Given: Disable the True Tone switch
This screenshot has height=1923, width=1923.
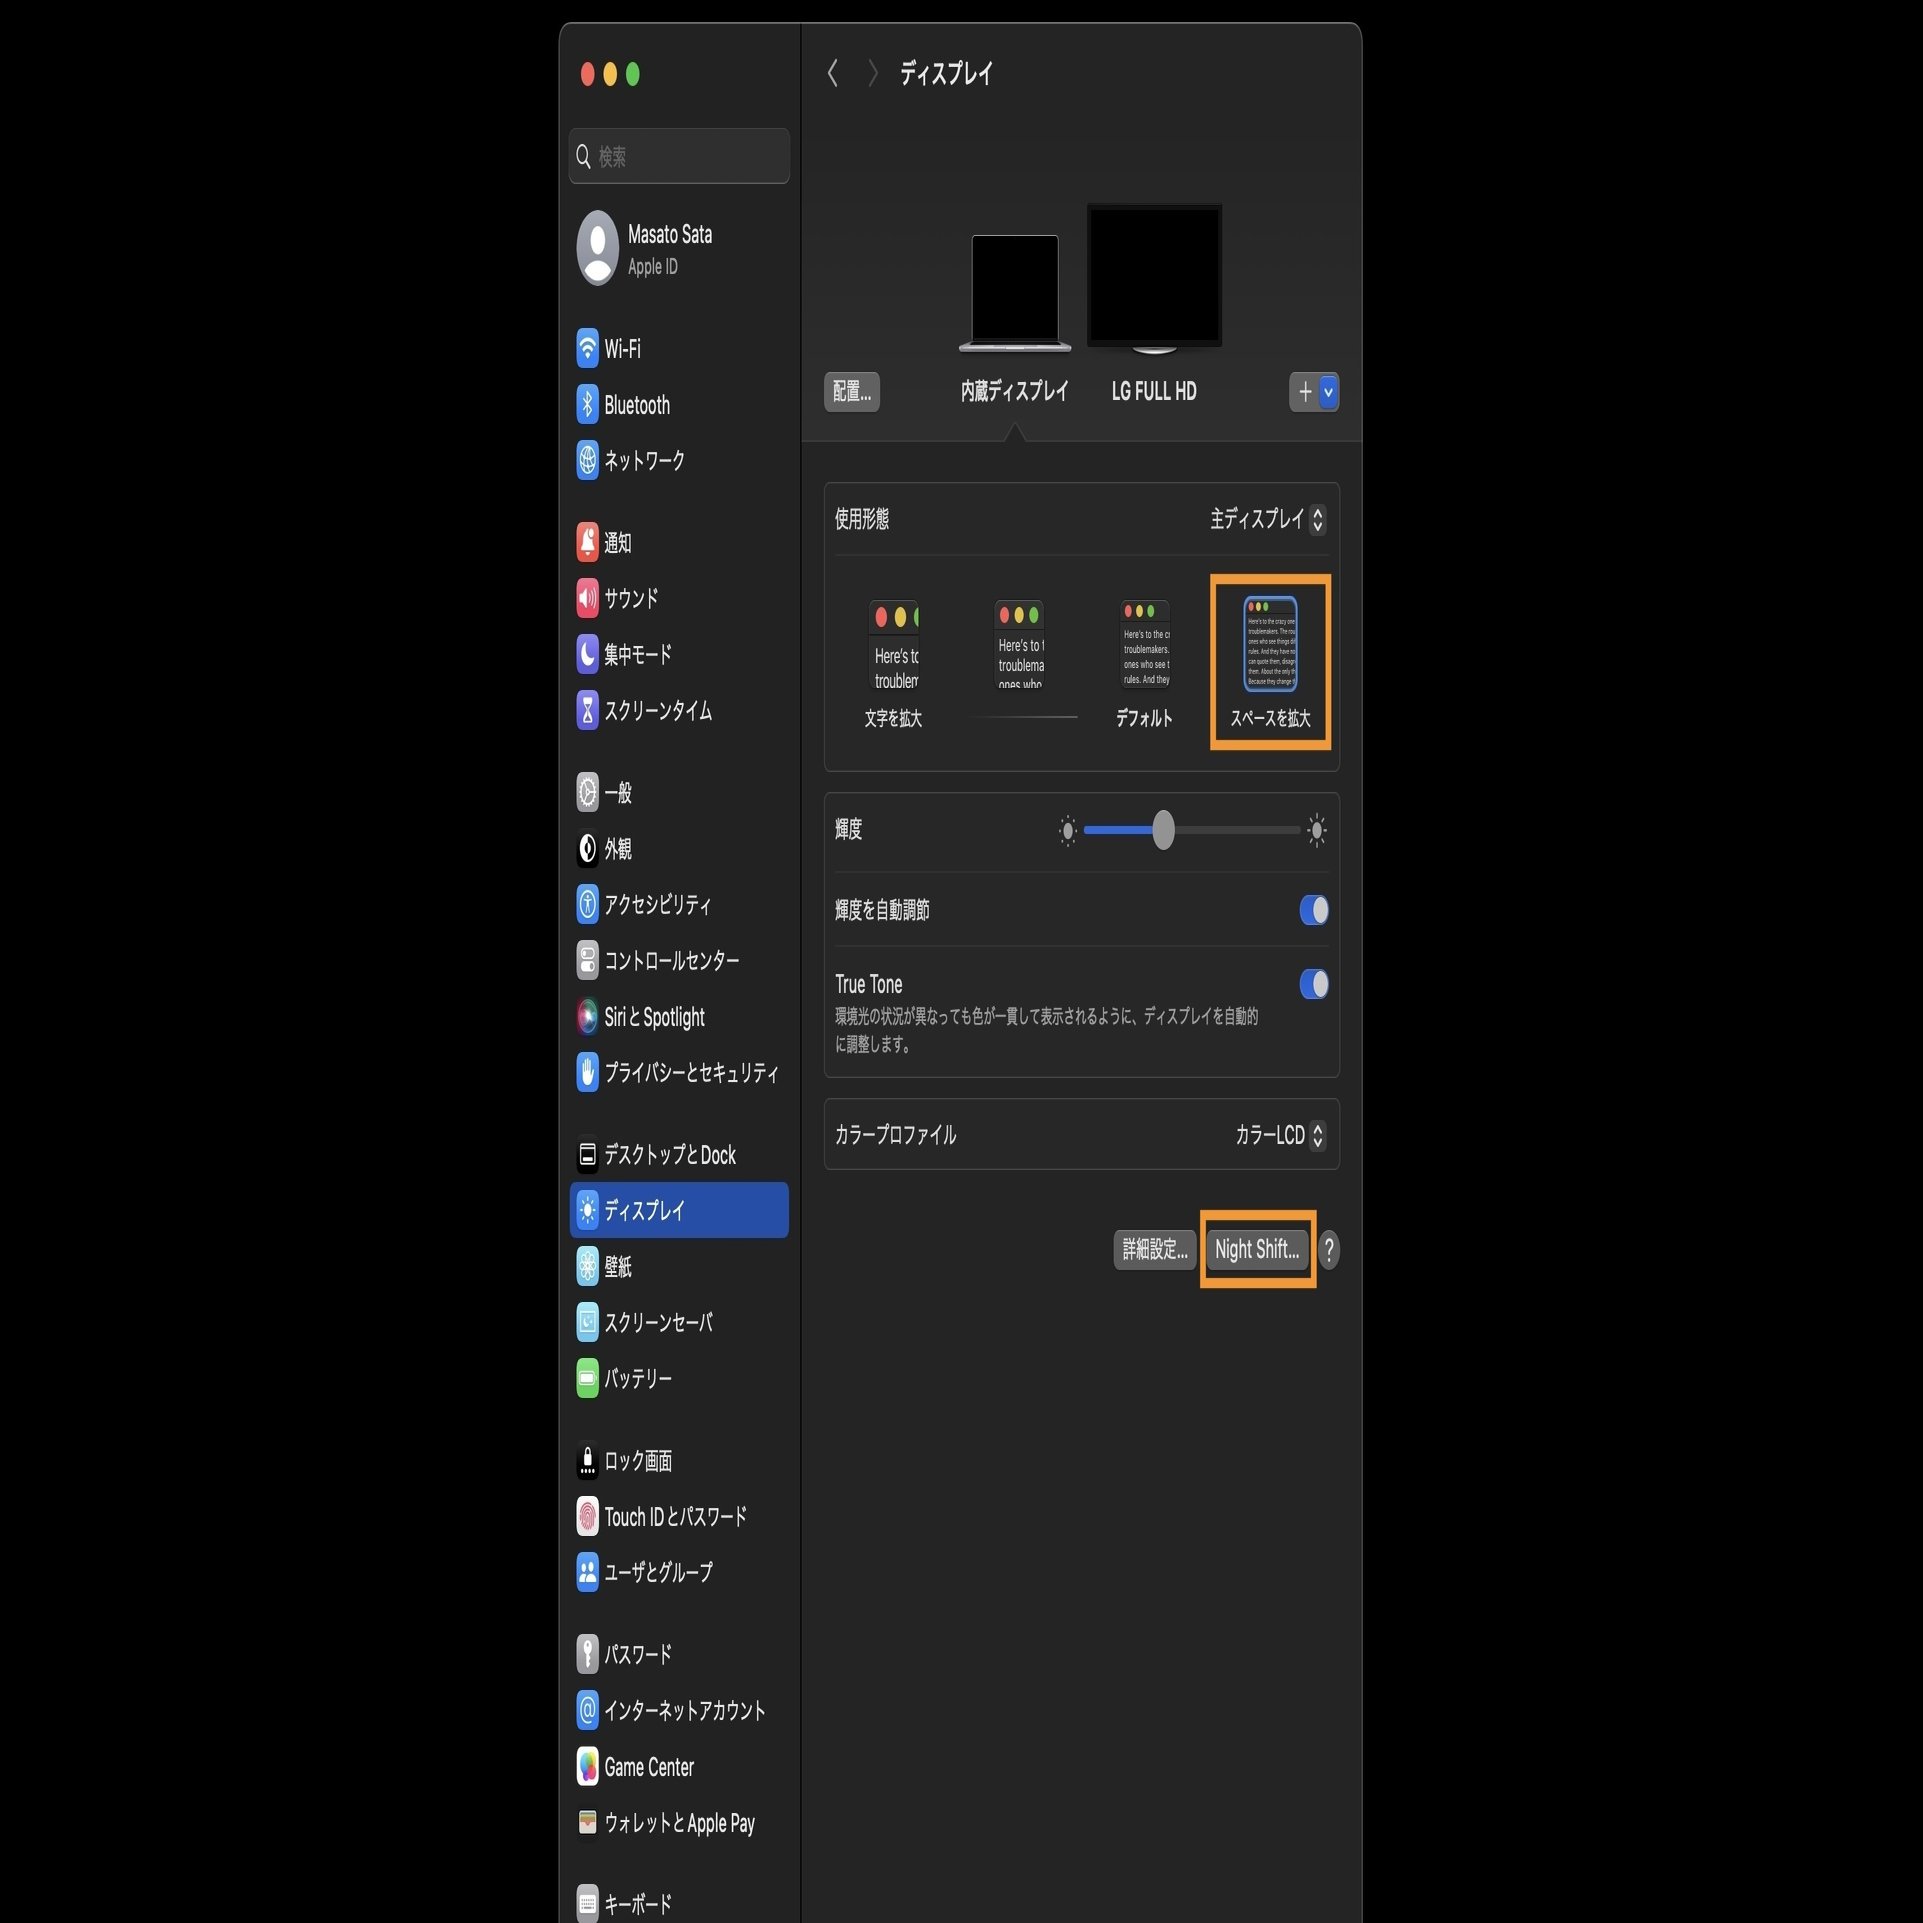Looking at the screenshot, I should point(1313,984).
